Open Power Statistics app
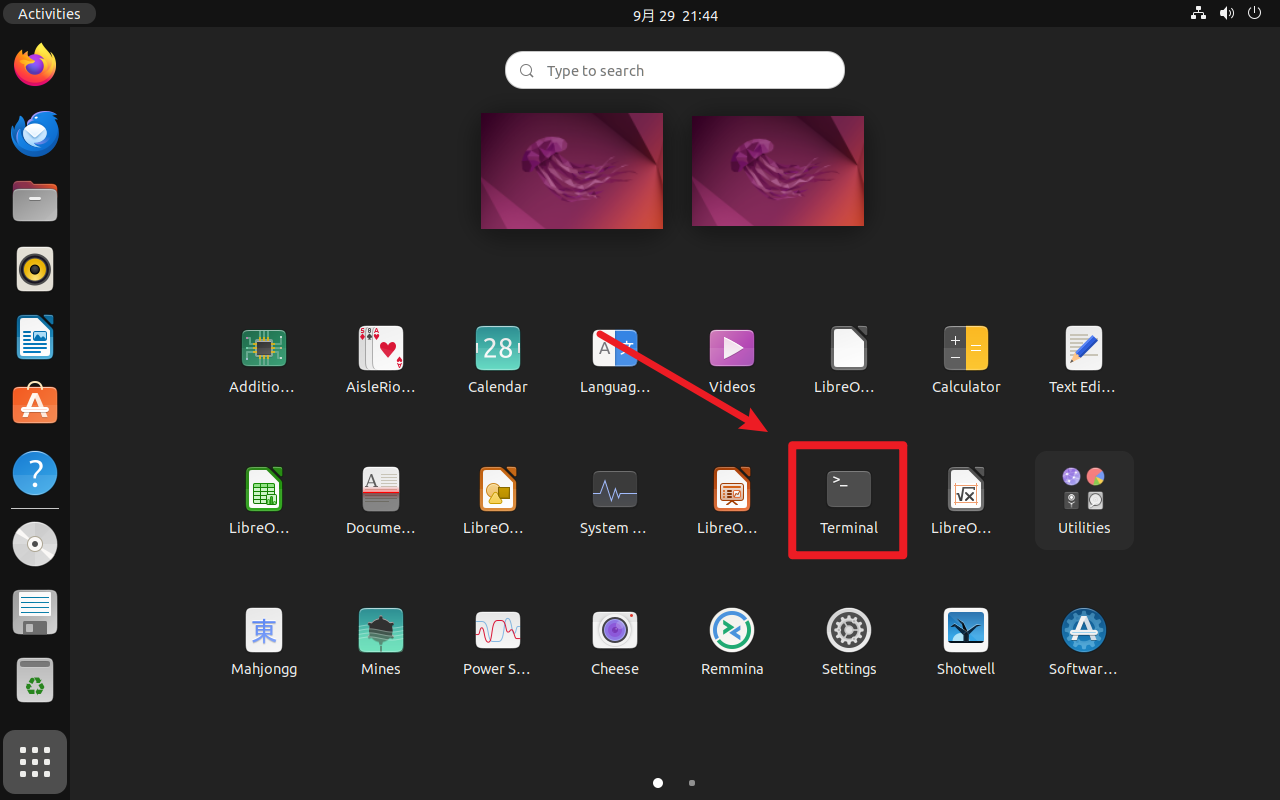The image size is (1280, 800). pyautogui.click(x=498, y=630)
